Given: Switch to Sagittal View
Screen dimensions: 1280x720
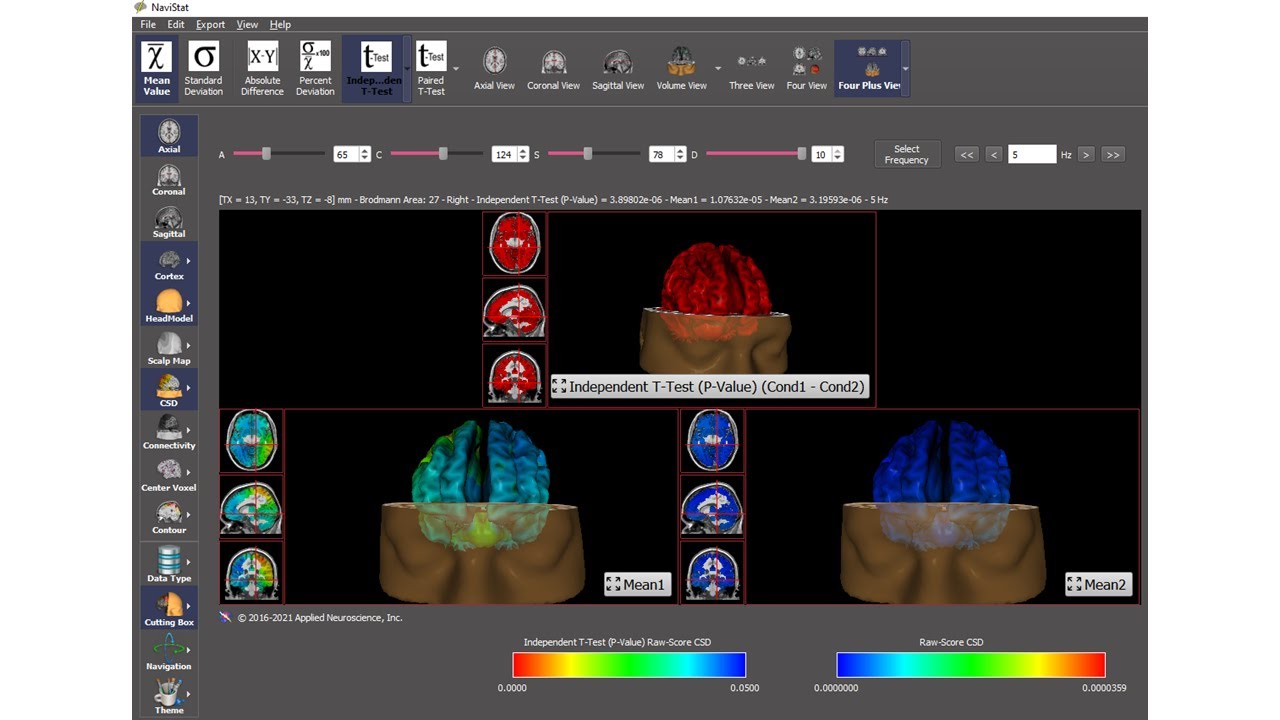Looking at the screenshot, I should pos(618,69).
